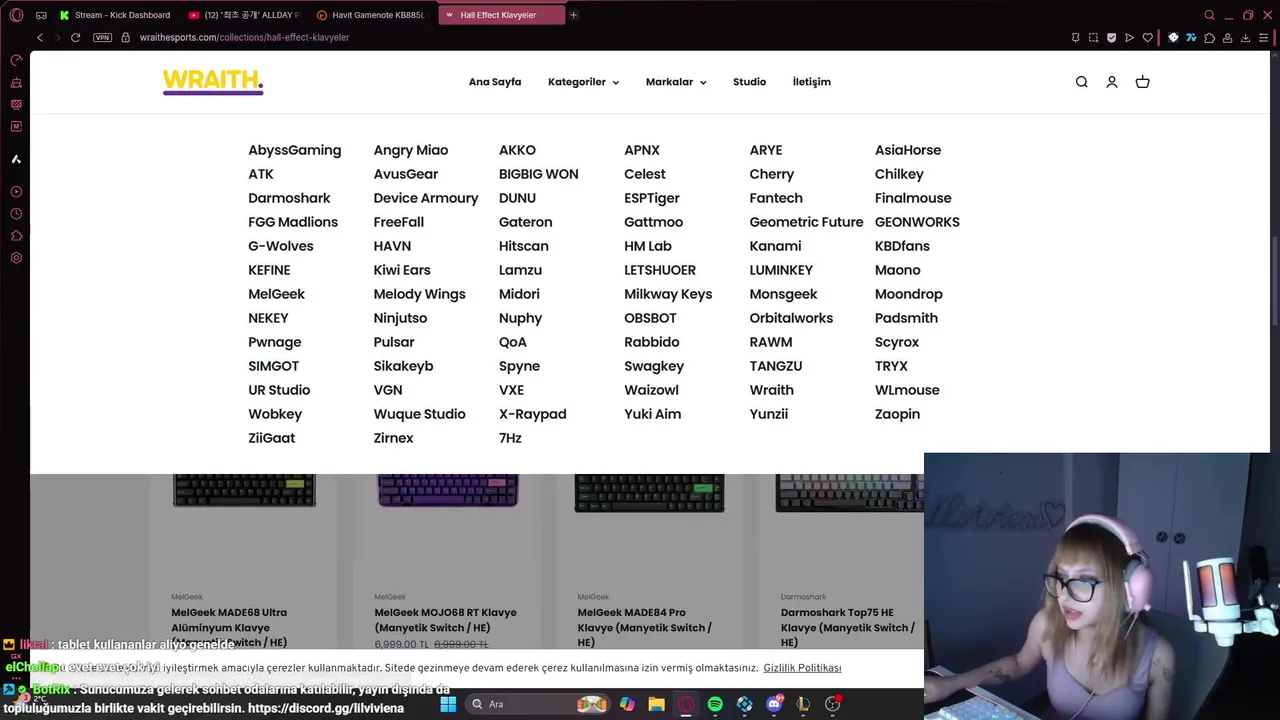Open the site search magnifier icon
This screenshot has height=720, width=1280.
point(1081,82)
